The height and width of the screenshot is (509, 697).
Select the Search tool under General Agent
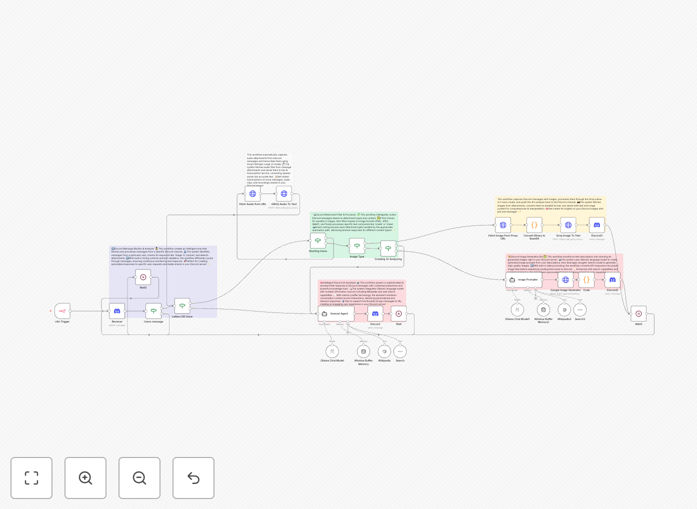(400, 351)
